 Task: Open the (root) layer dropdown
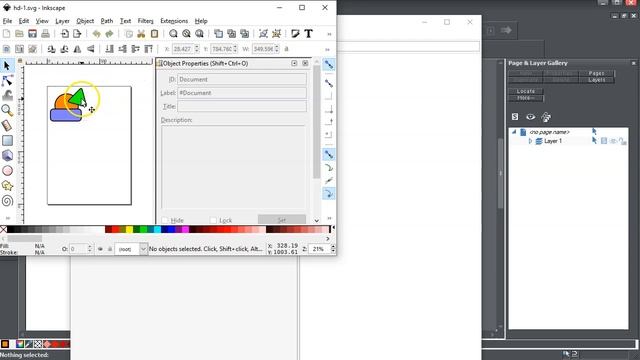click(x=143, y=249)
